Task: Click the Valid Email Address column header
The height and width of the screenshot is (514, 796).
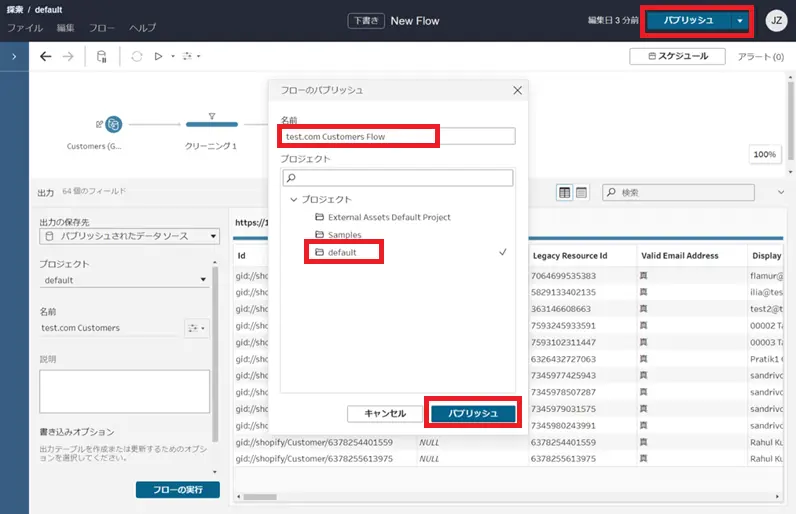Action: pyautogui.click(x=680, y=256)
